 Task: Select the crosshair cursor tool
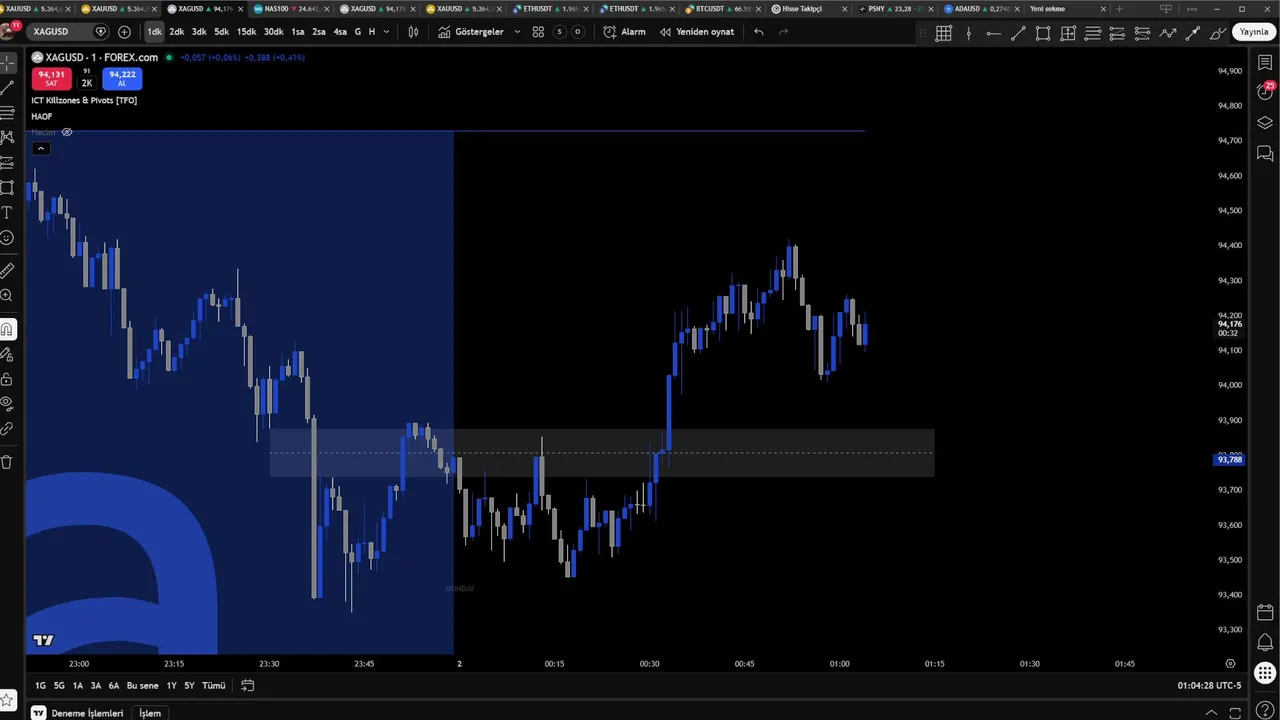coord(7,63)
